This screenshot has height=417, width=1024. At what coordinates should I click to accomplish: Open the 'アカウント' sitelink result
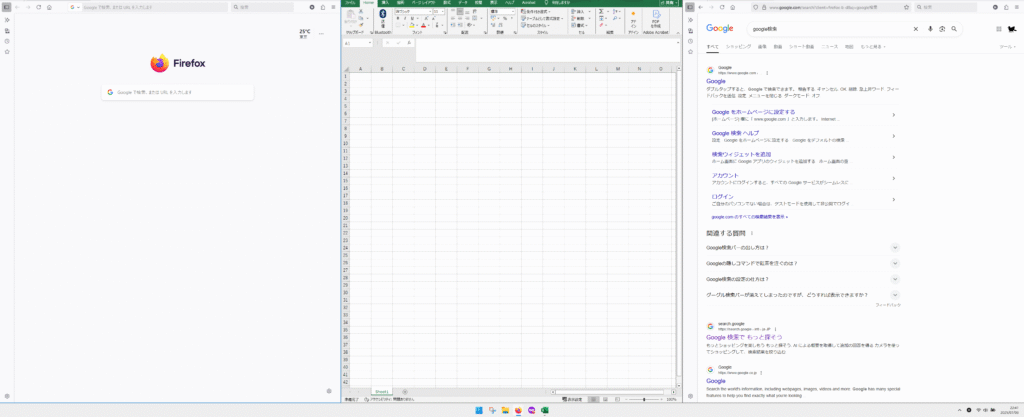tap(725, 176)
